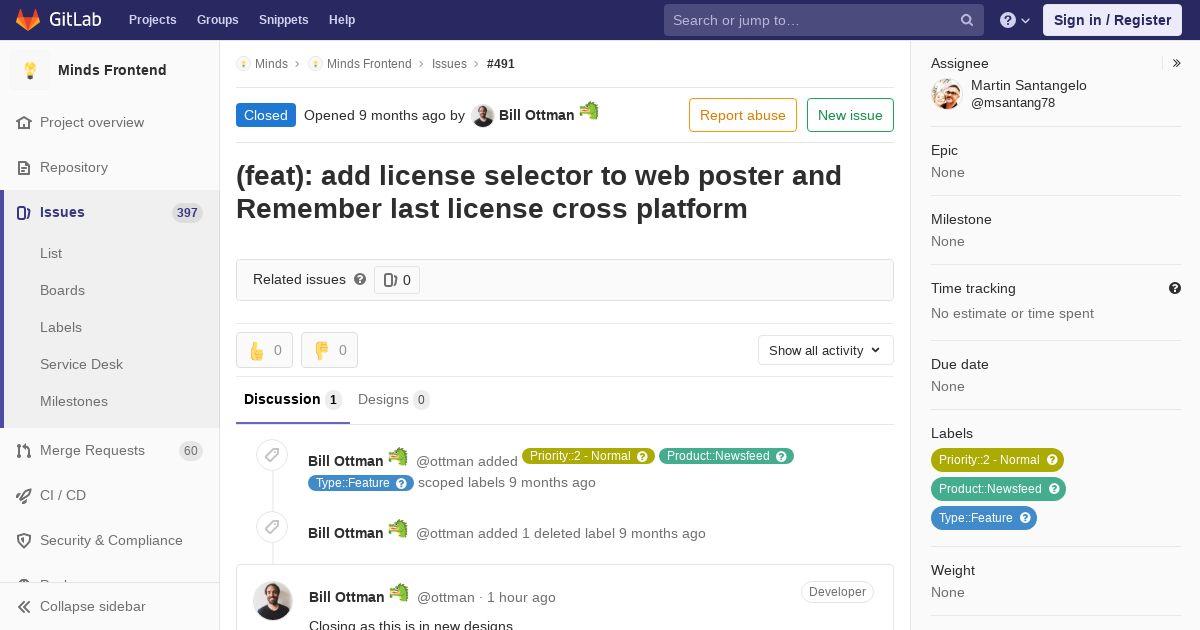Click Sign in / Register button
This screenshot has height=630, width=1200.
(x=1112, y=20)
